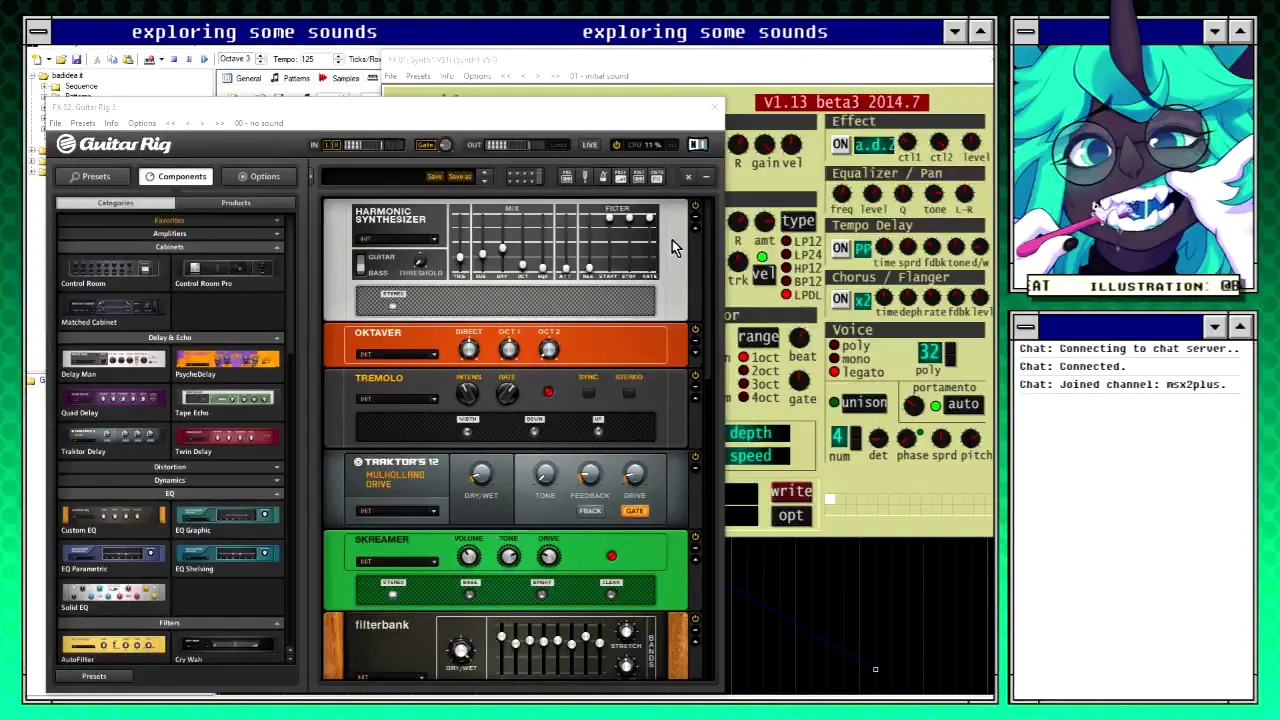Viewport: 1280px width, 720px height.
Task: Toggle the Tremolo SYNC switch
Action: [588, 392]
